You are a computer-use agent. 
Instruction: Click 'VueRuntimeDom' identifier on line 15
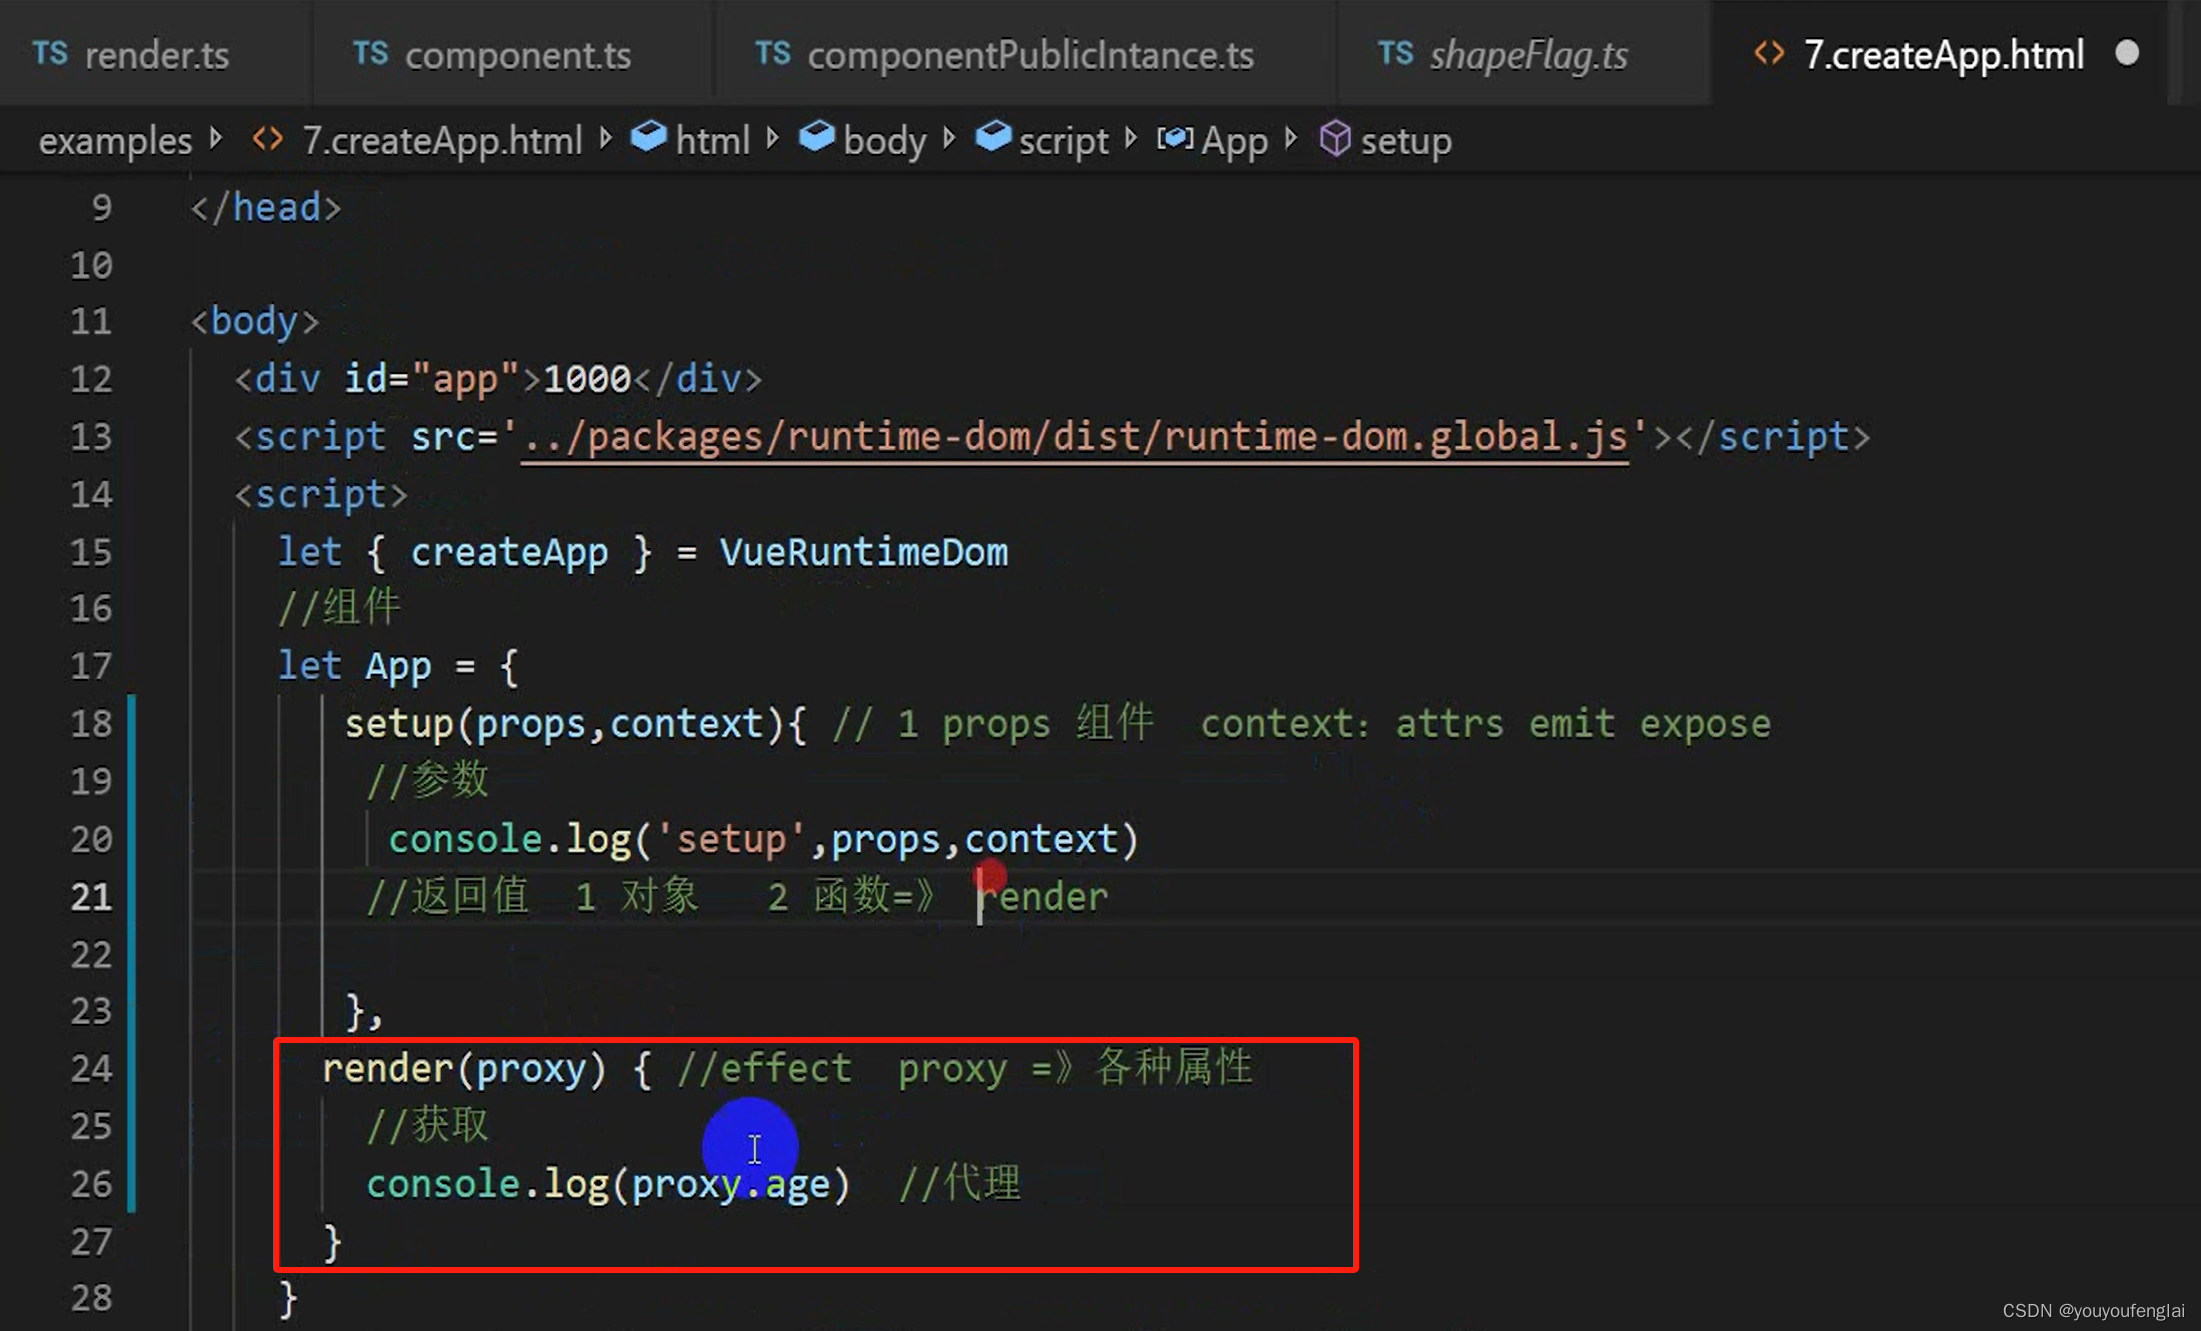tap(864, 552)
